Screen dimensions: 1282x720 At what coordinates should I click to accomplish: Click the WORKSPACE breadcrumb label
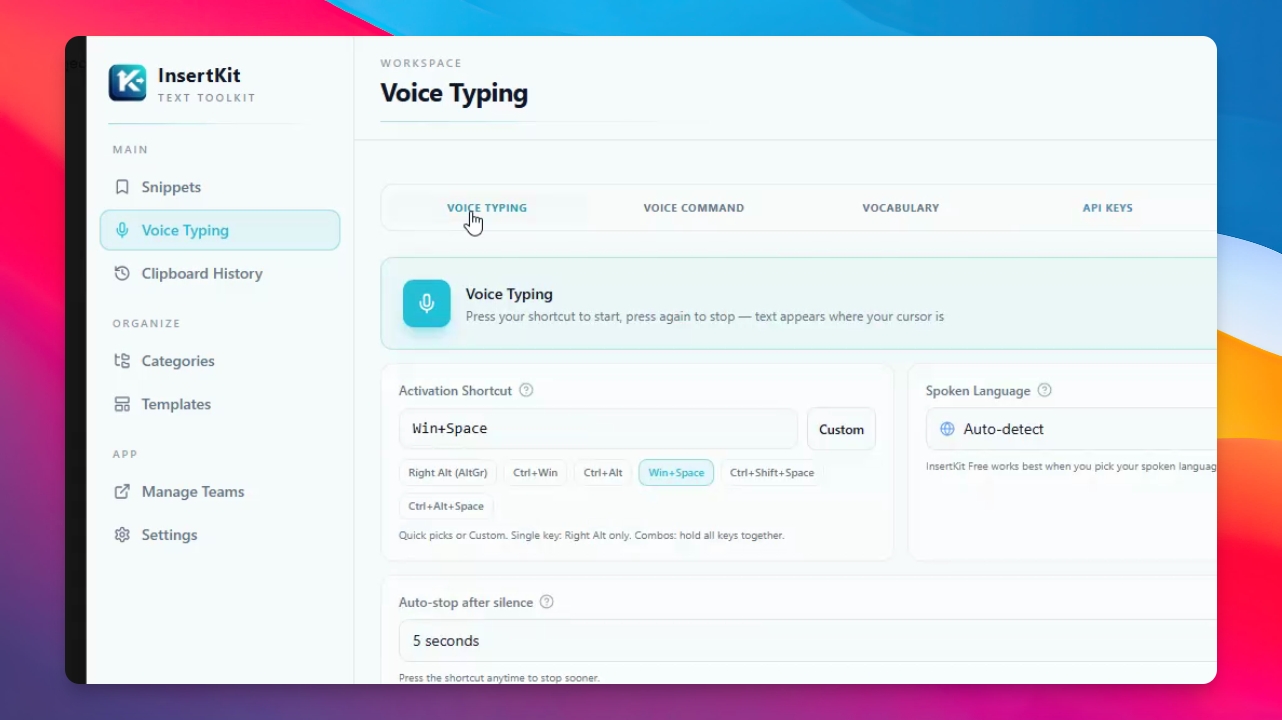tap(421, 63)
